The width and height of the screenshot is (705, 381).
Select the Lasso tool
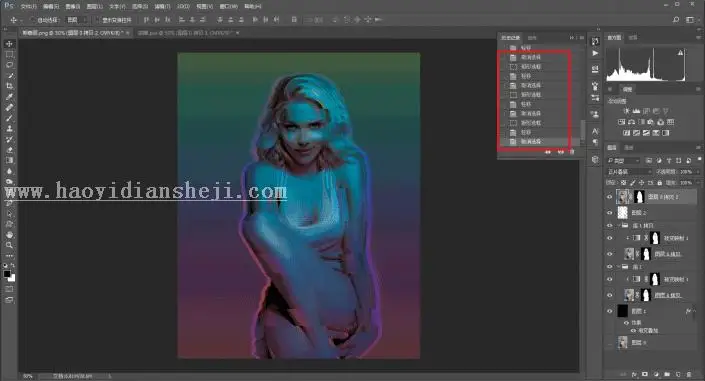click(9, 65)
